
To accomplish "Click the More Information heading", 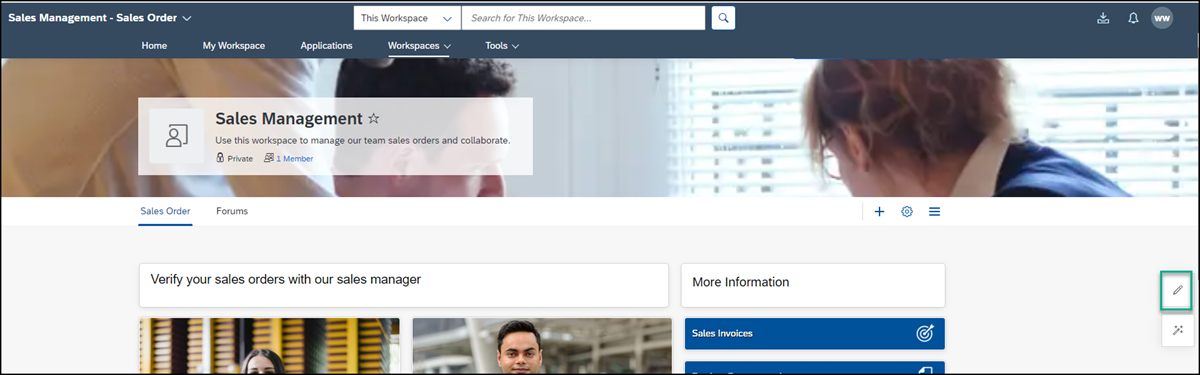I will tap(740, 282).
